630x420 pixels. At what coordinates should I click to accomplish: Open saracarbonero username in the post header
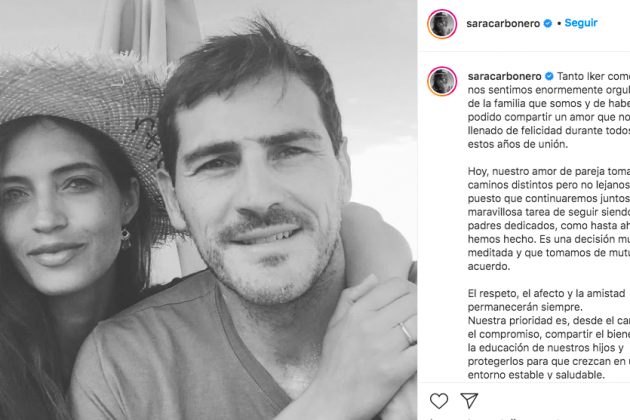(x=503, y=24)
